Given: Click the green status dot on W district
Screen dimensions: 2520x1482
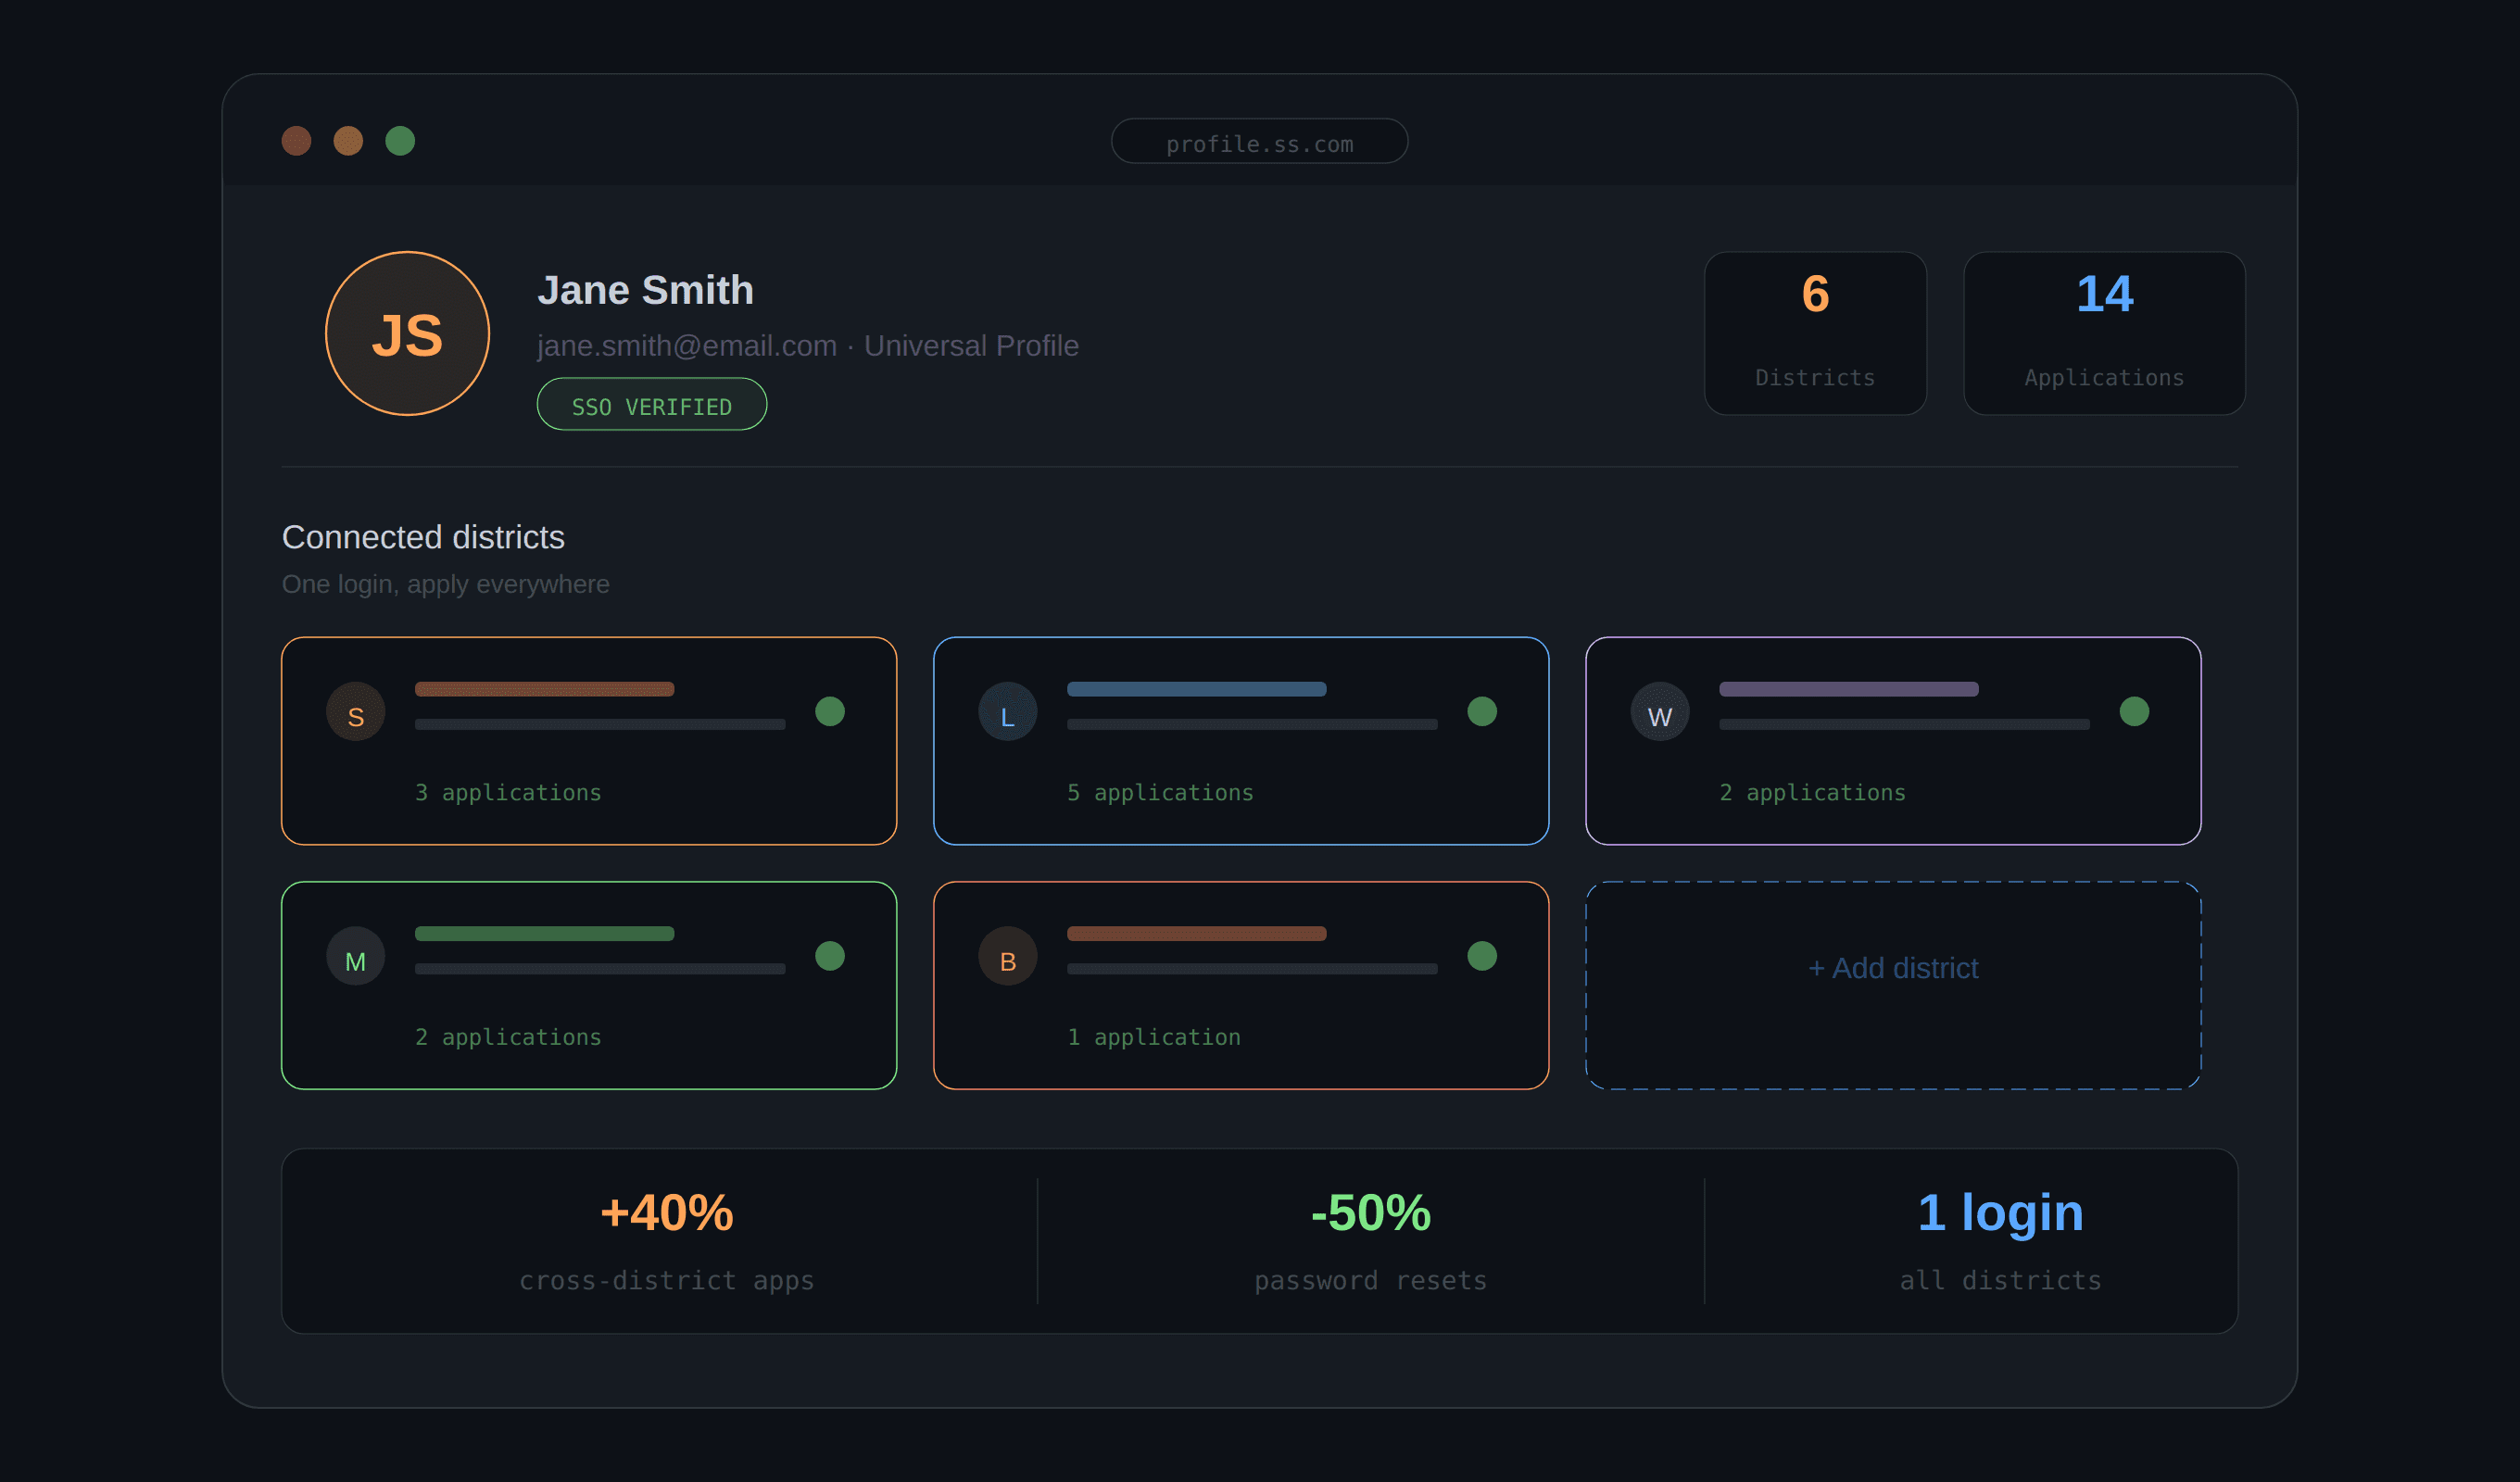Looking at the screenshot, I should 2133,711.
